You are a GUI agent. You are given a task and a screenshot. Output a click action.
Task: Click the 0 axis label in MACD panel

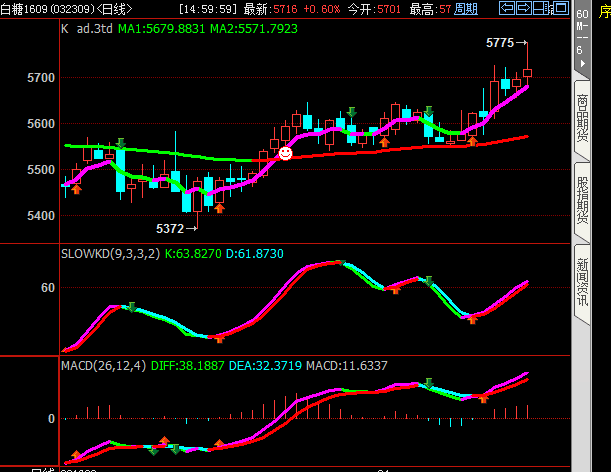51,419
